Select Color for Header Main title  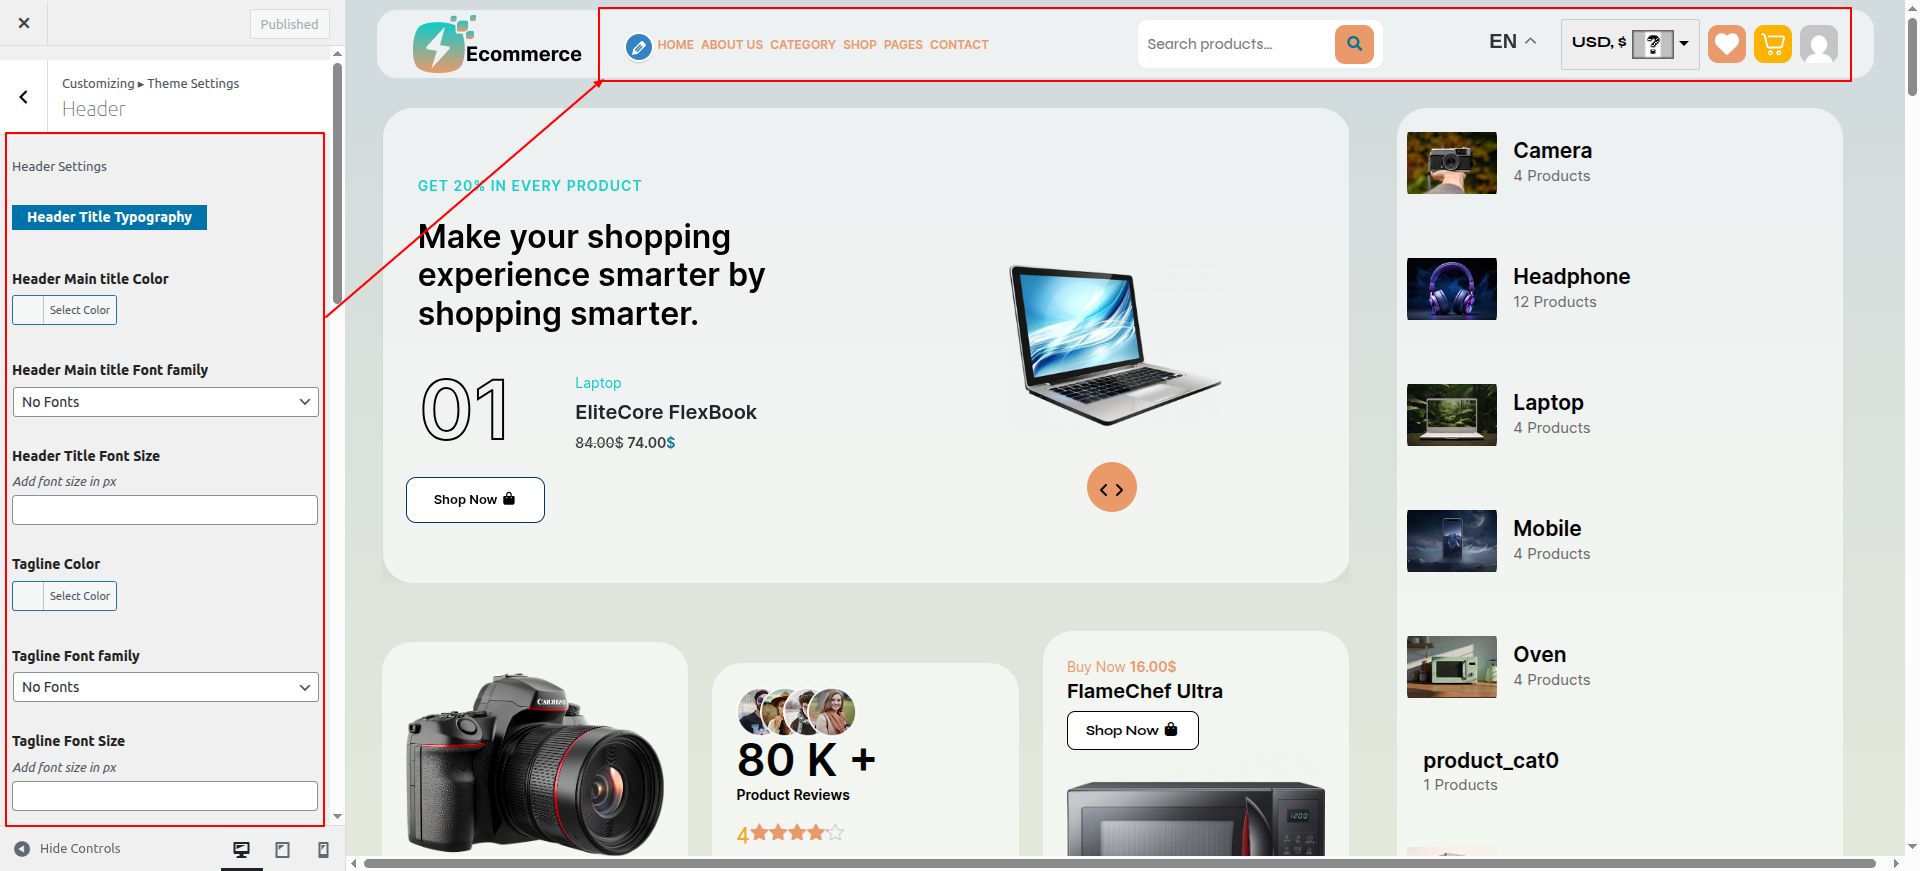[64, 310]
